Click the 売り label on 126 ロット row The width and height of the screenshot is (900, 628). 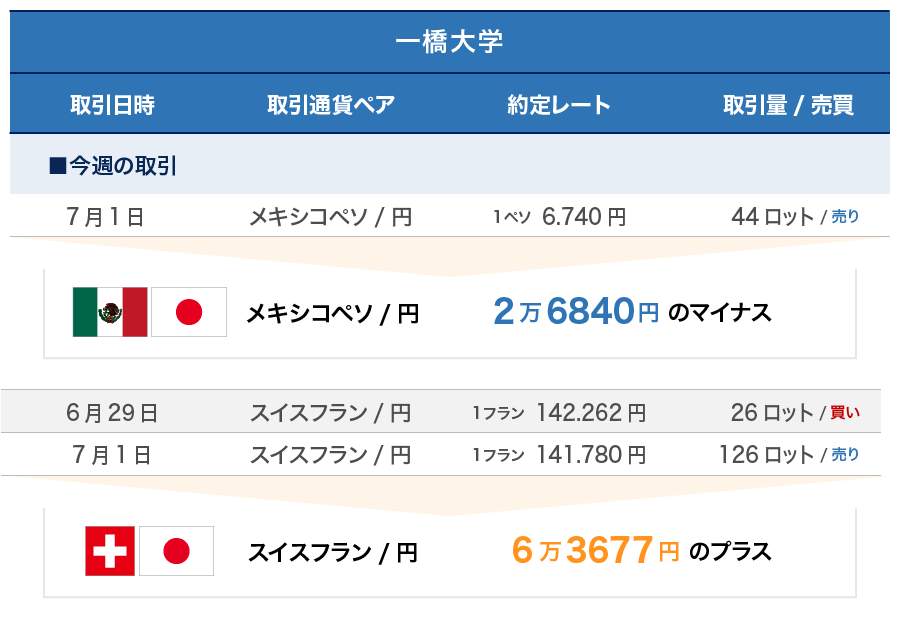click(845, 455)
